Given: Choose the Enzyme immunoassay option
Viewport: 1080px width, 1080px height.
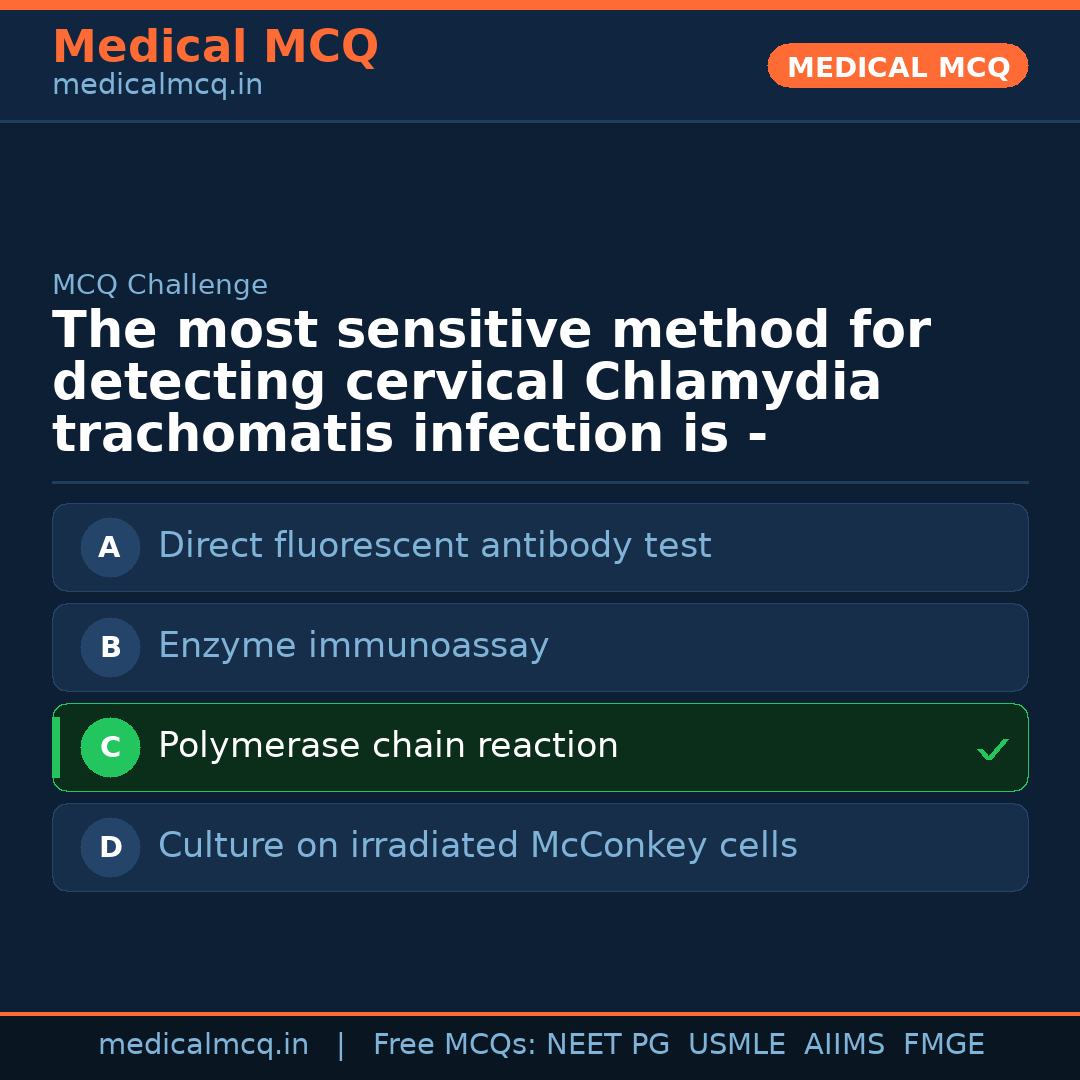Looking at the screenshot, I should coord(353,646).
